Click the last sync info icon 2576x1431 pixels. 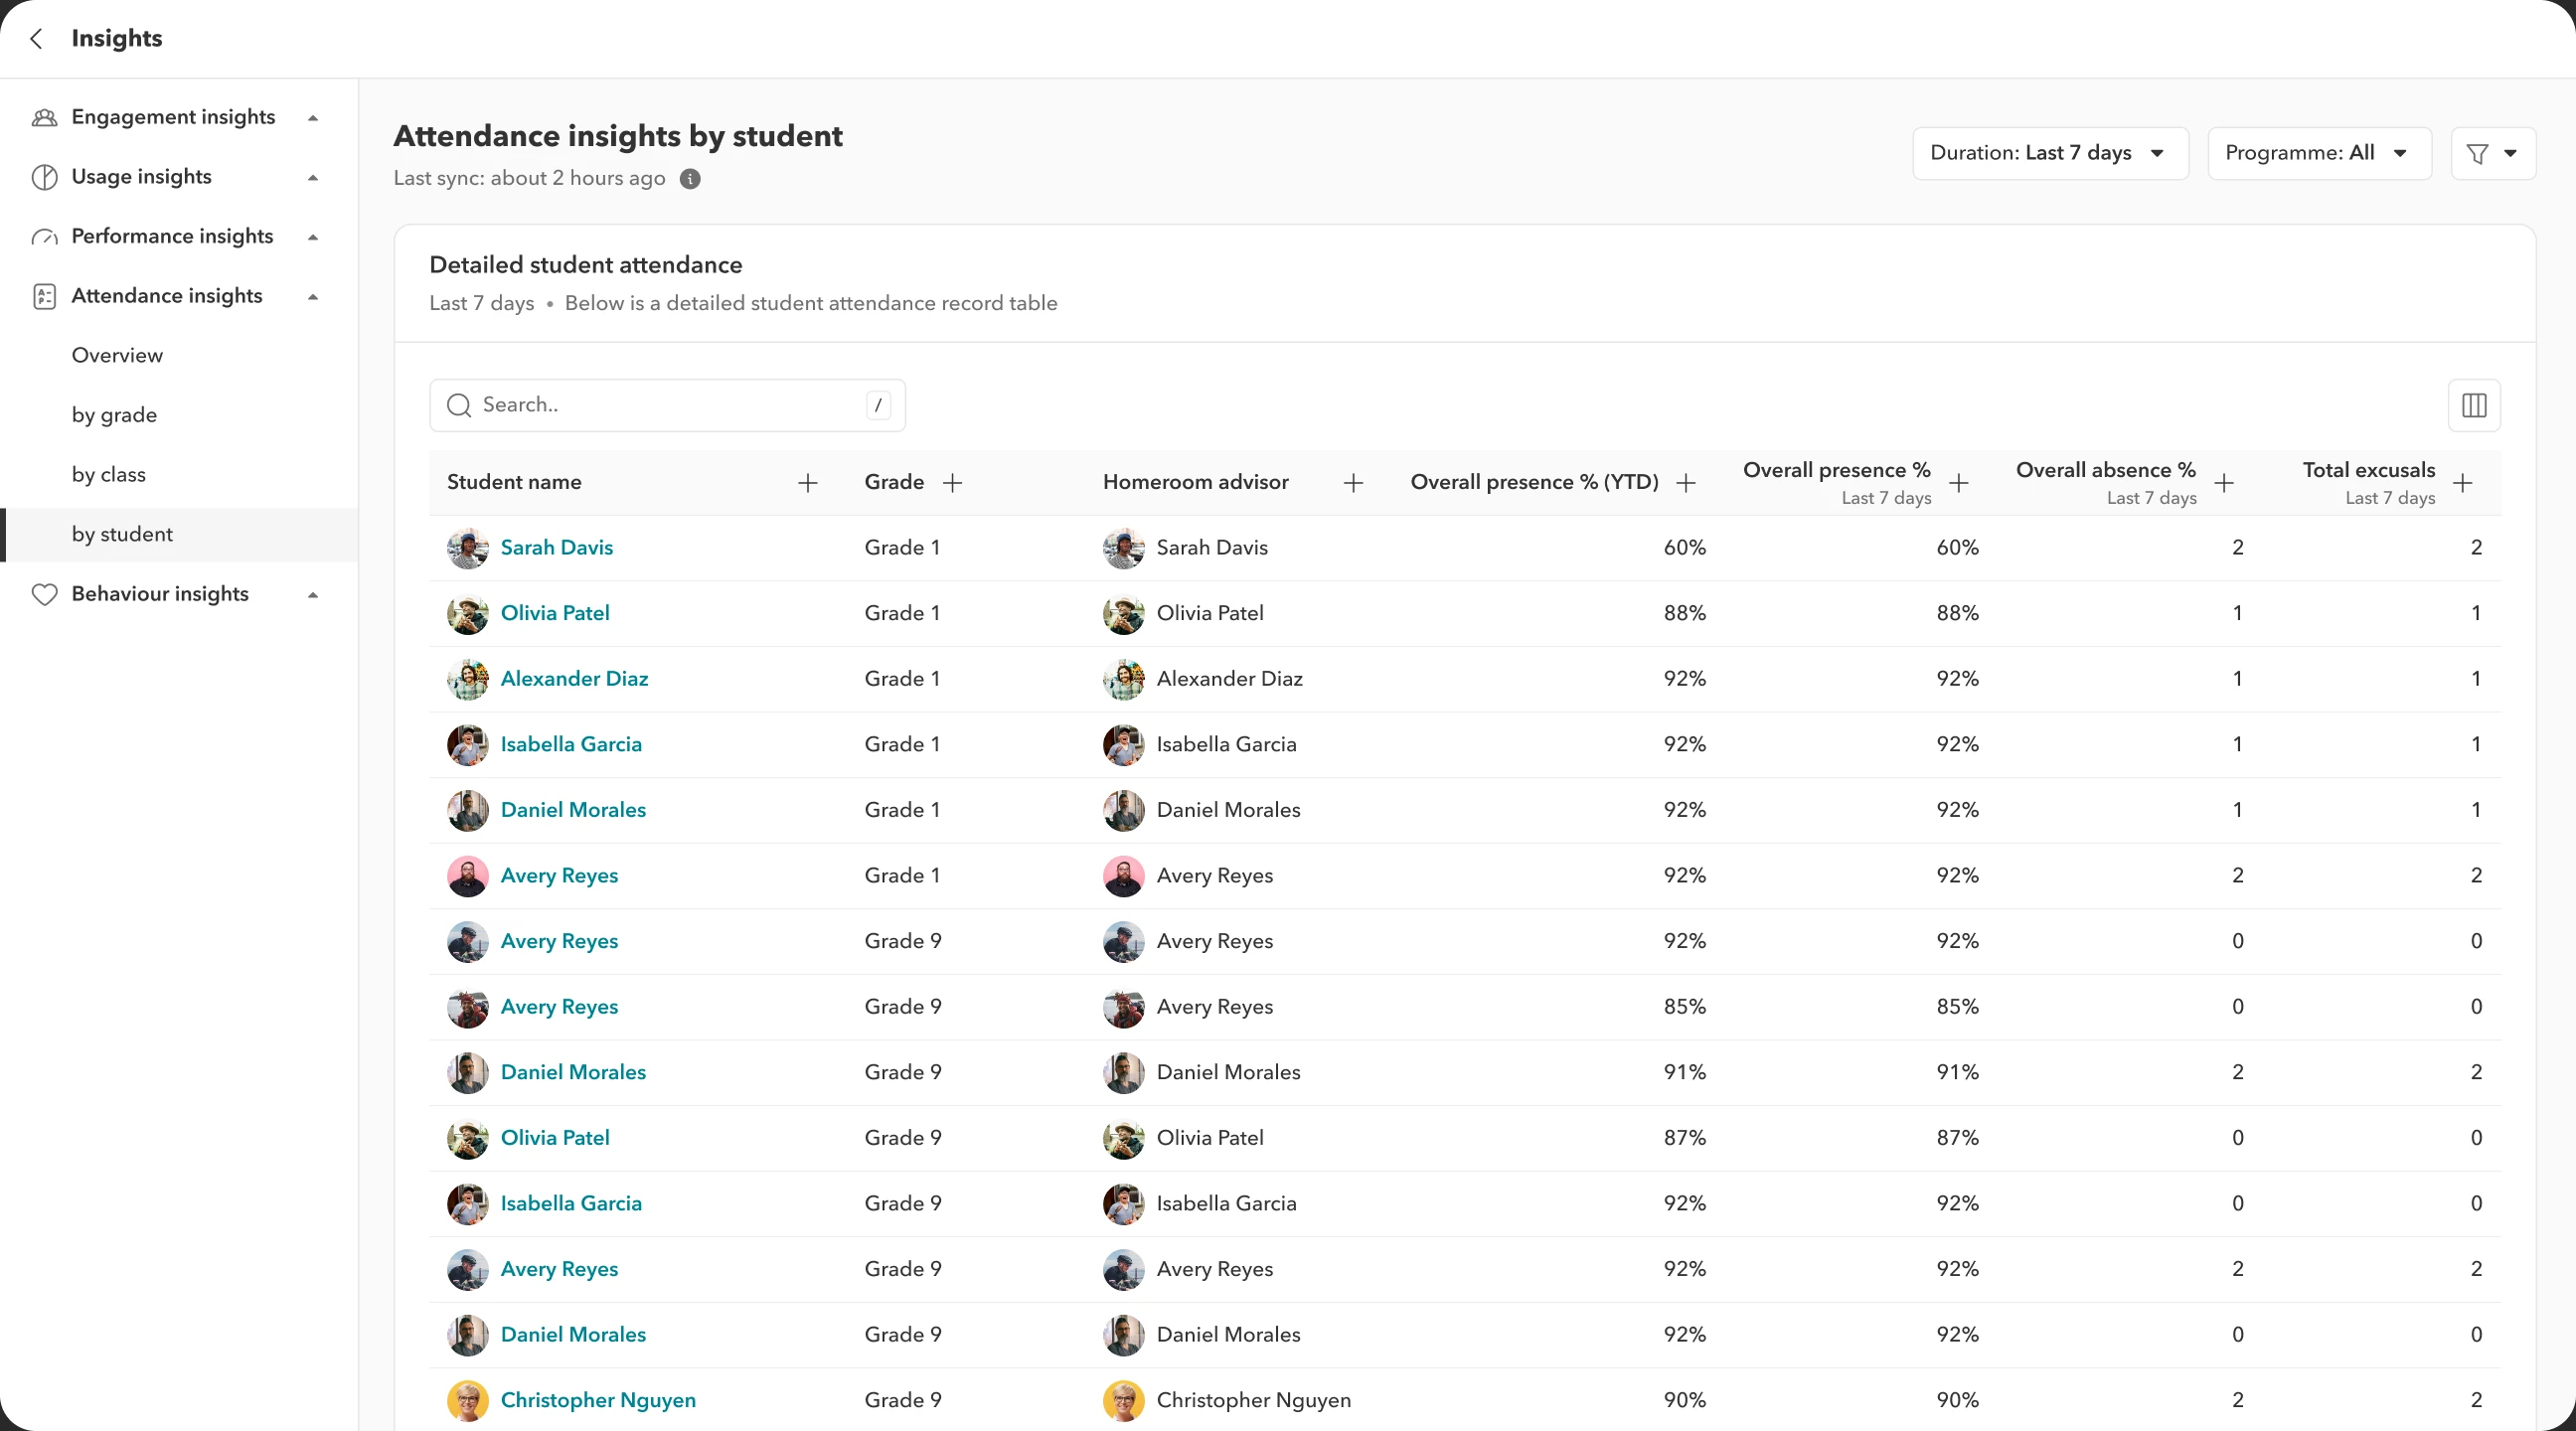690,179
